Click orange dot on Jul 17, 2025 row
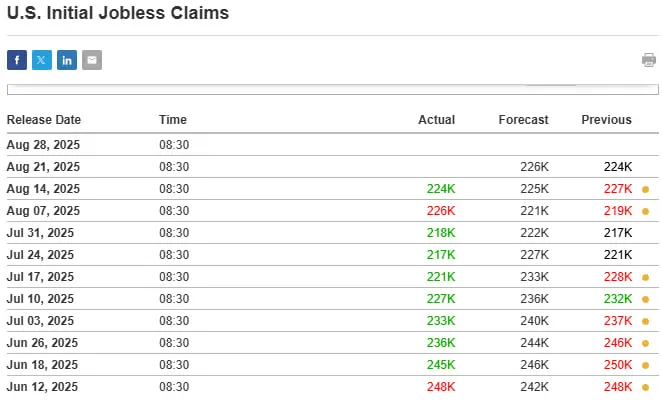Screen dimensions: 662x407 coord(645,277)
